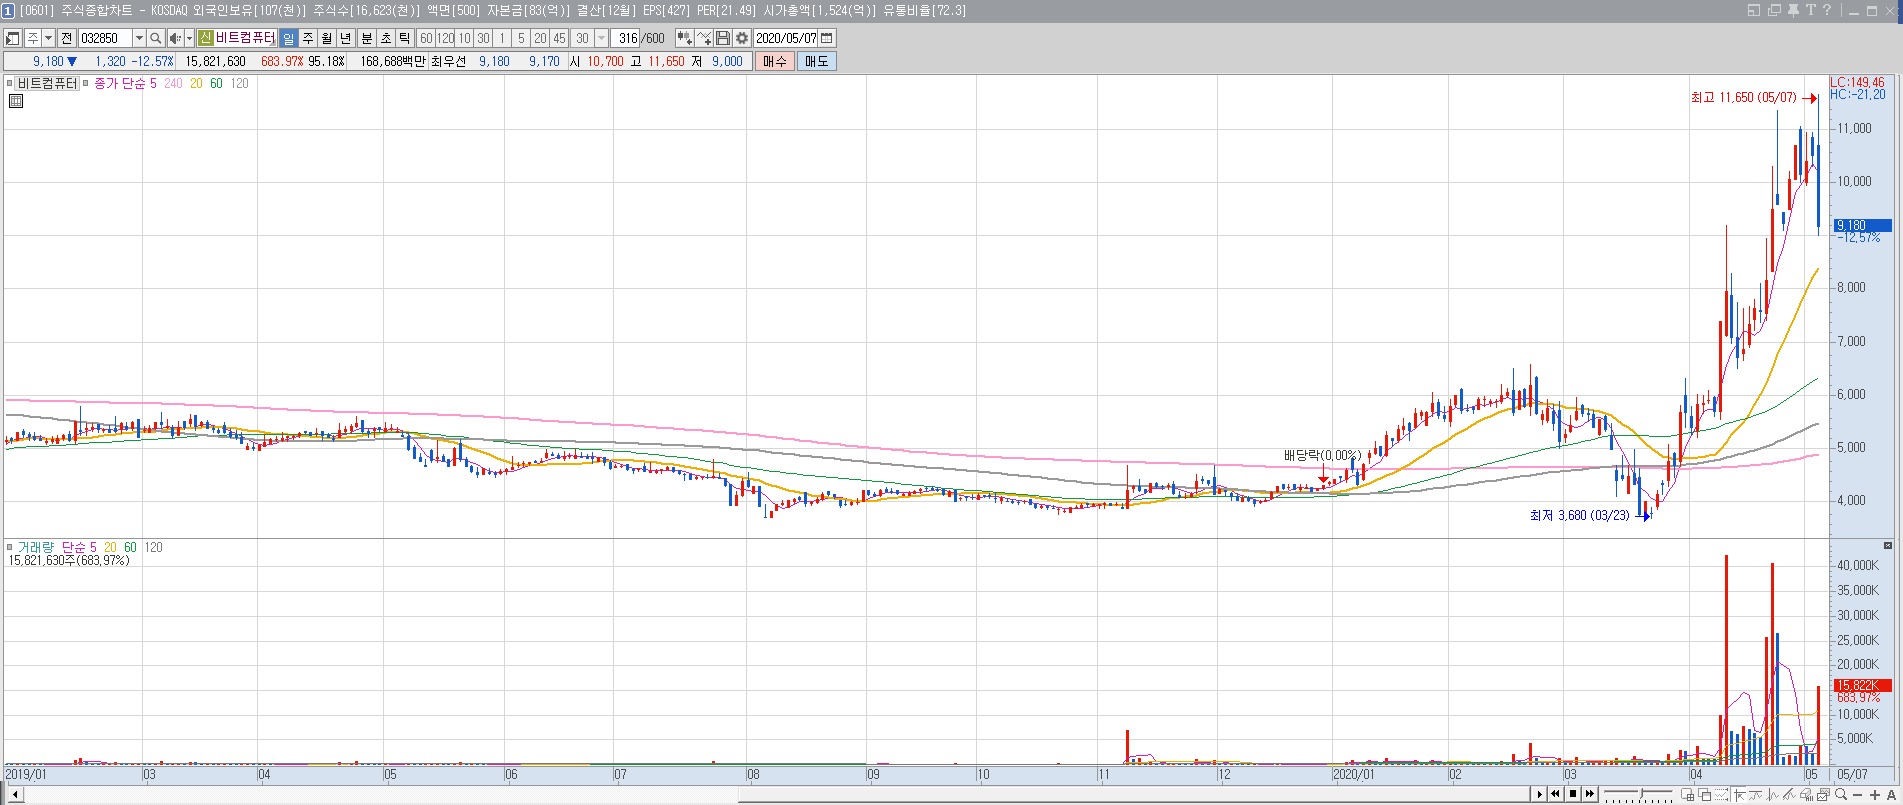The height and width of the screenshot is (805, 1903).
Task: Click the line tool icon left of the save icon
Action: pos(705,38)
